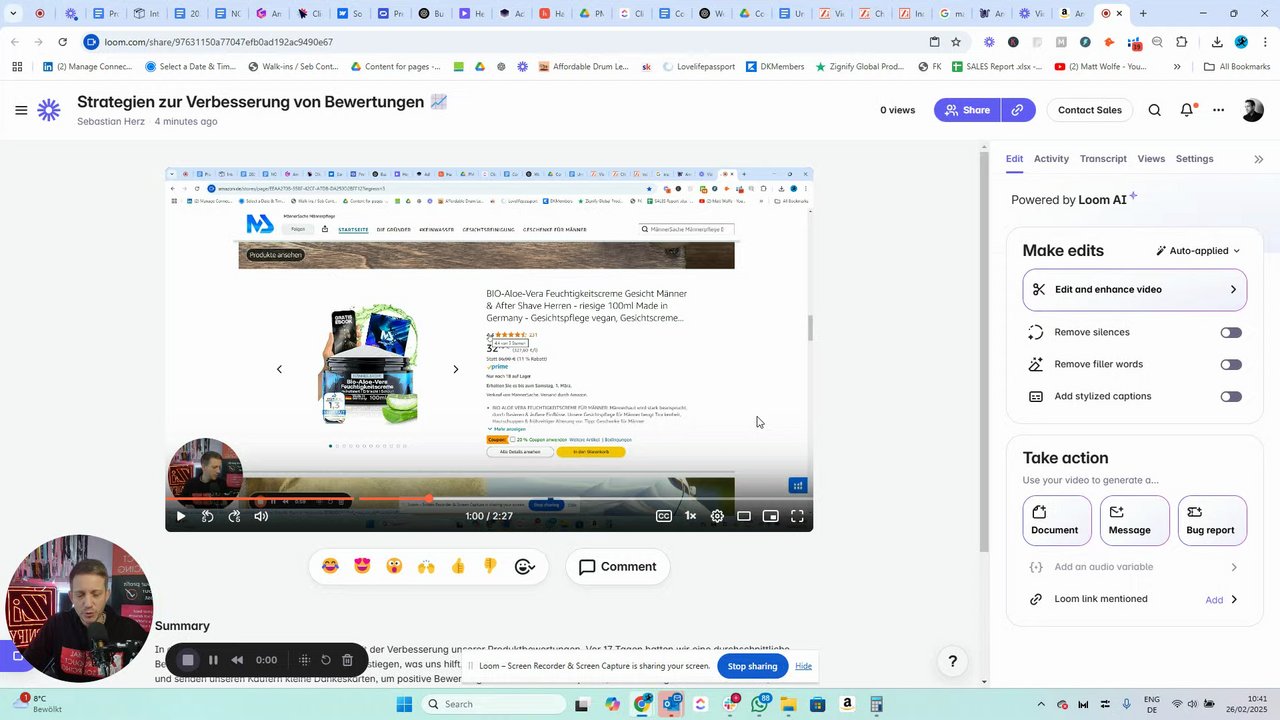Mute the video volume
The width and height of the screenshot is (1280, 720).
[x=261, y=516]
